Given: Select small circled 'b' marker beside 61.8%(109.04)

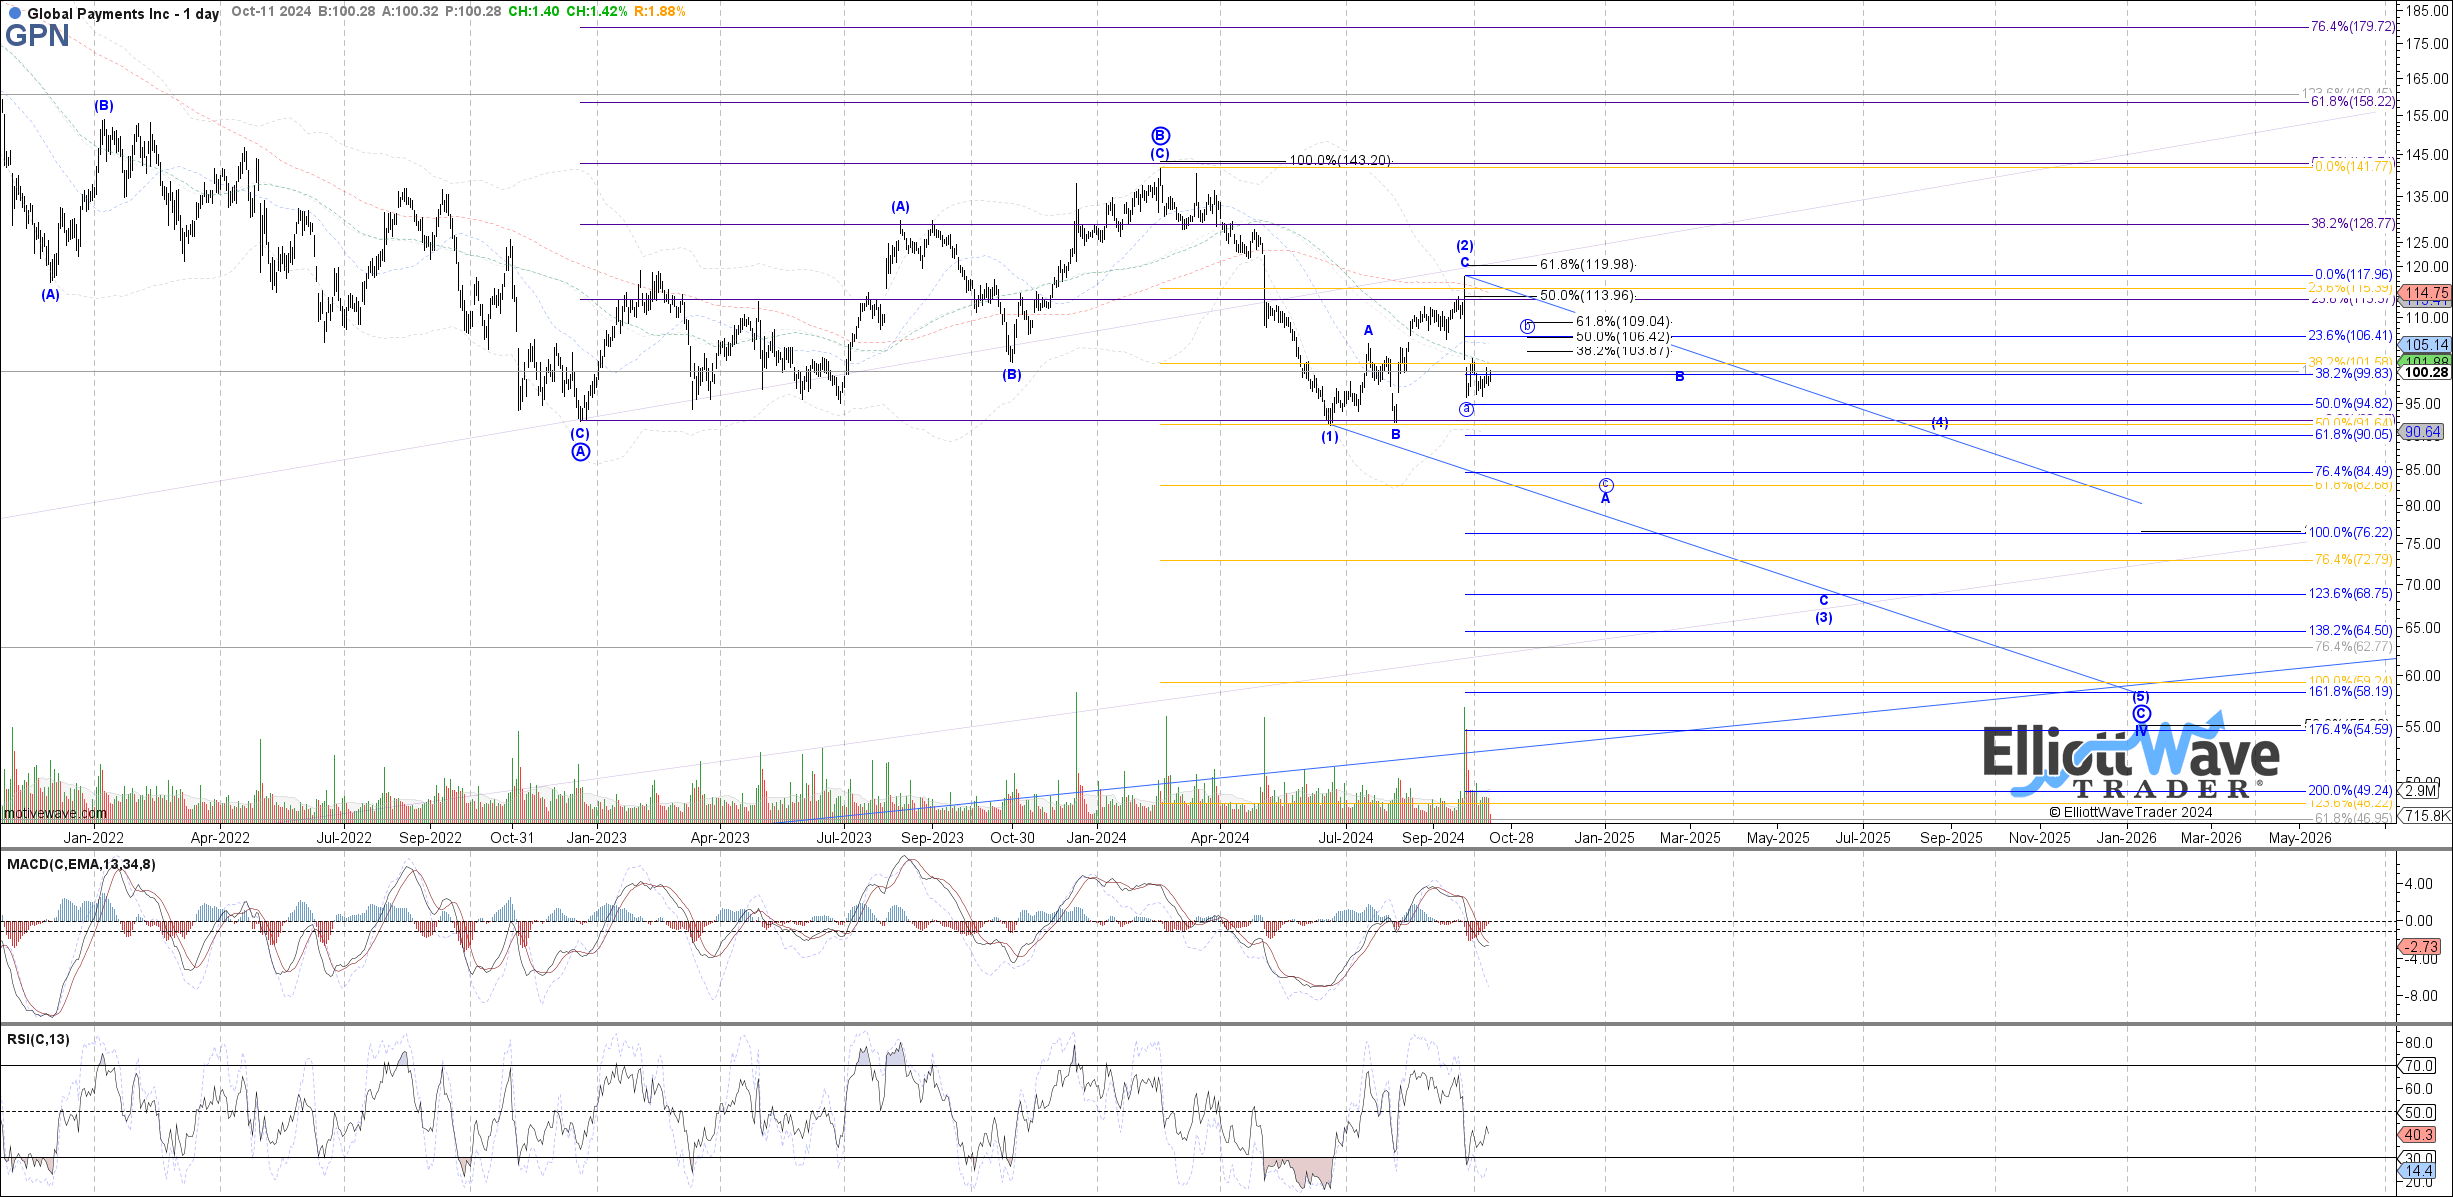Looking at the screenshot, I should [1527, 326].
